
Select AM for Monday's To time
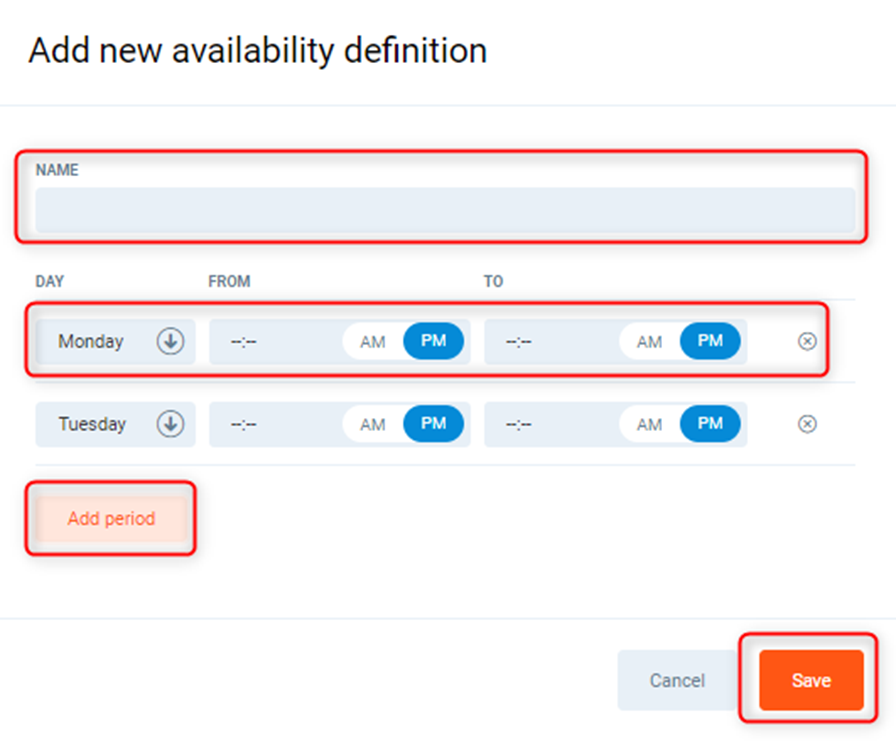click(x=650, y=342)
